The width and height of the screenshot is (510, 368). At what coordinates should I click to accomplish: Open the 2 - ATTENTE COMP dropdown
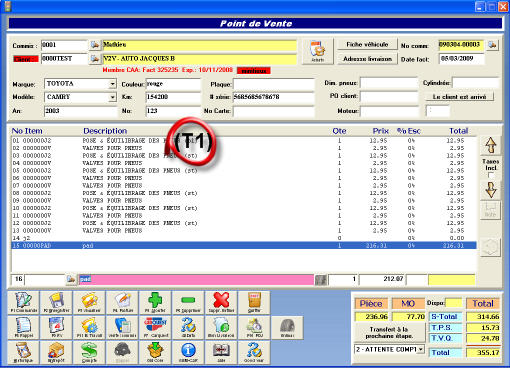pyautogui.click(x=421, y=349)
